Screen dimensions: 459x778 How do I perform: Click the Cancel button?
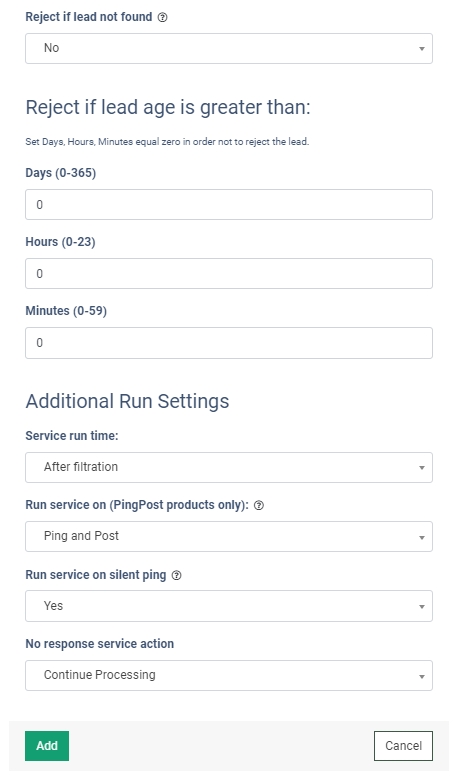click(x=403, y=746)
